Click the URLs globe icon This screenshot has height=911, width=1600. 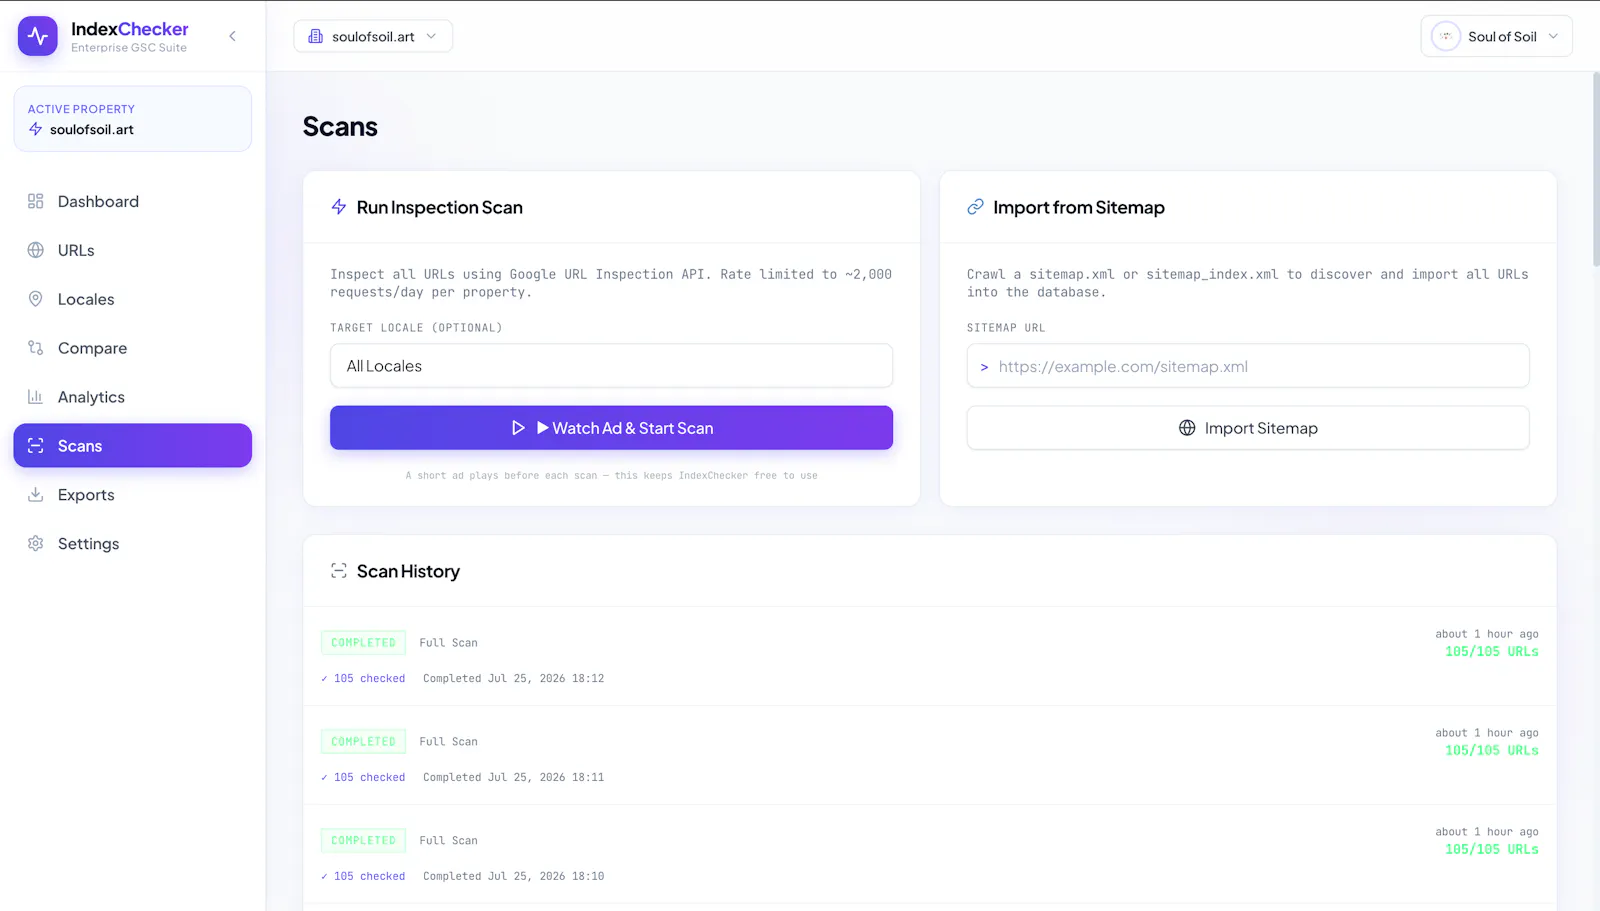tap(36, 250)
